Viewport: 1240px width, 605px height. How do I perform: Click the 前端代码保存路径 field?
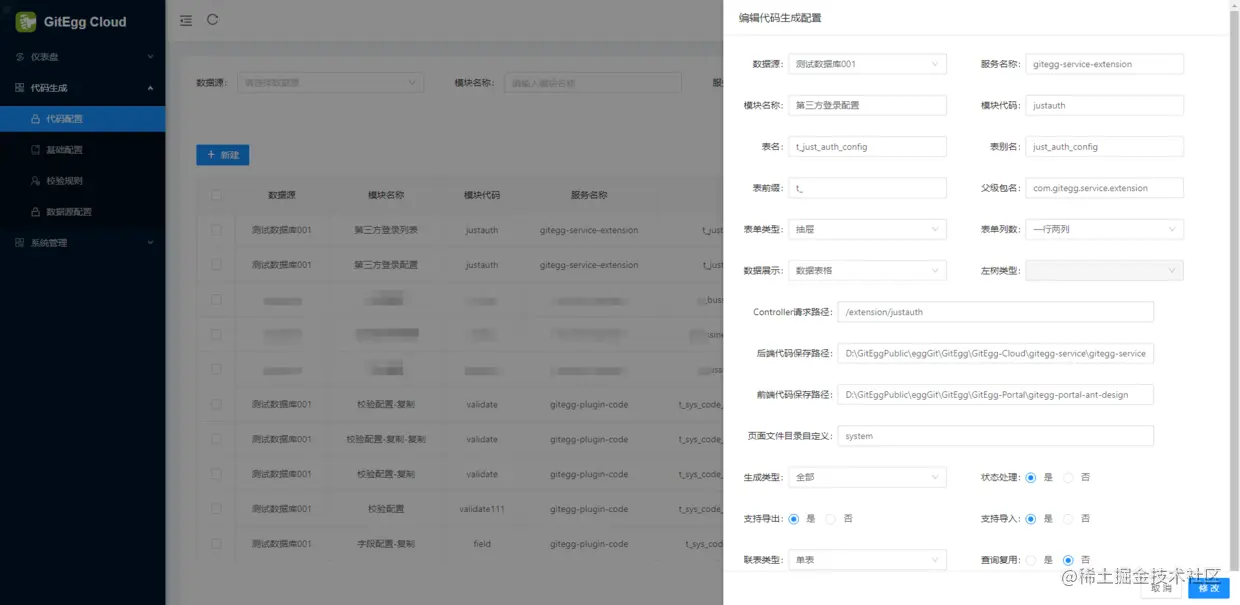(x=996, y=395)
